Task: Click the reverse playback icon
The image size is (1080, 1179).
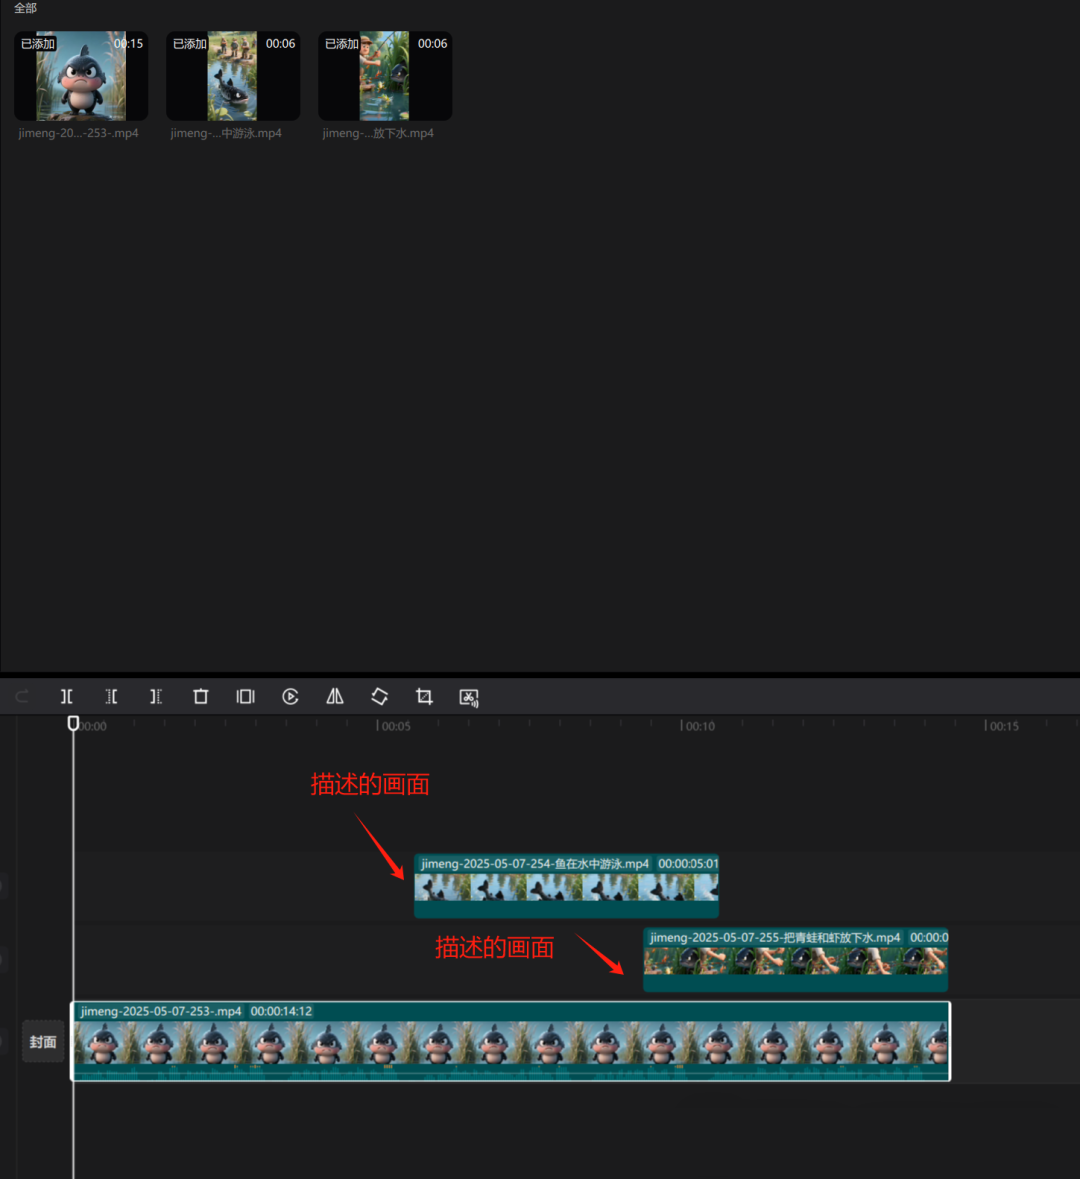Action: (290, 696)
